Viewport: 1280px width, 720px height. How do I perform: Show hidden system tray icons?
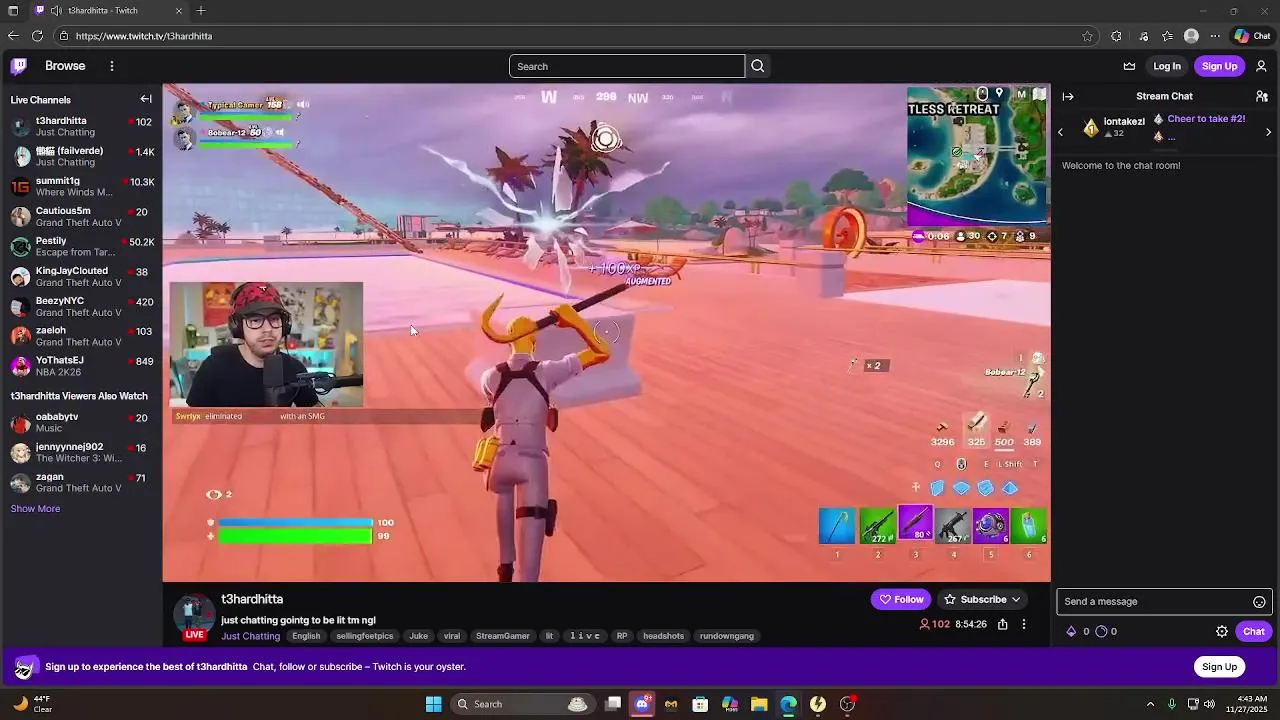1150,704
